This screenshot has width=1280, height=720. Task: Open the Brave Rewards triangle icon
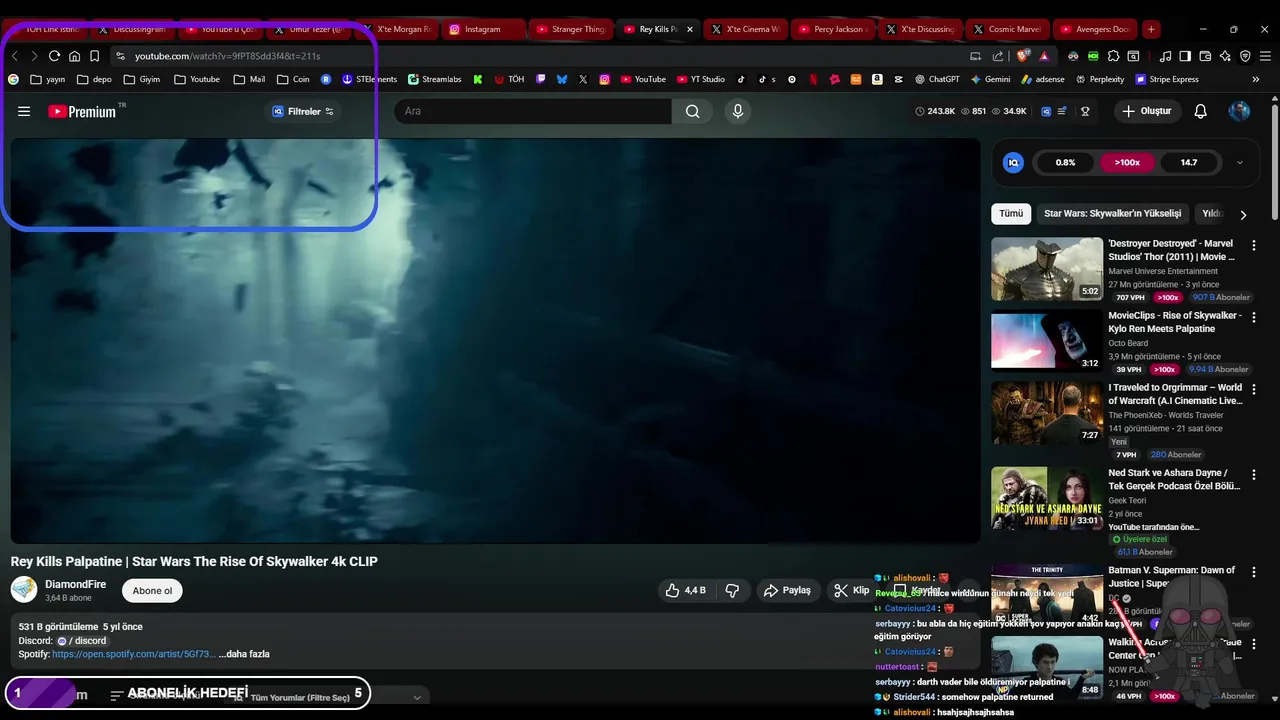(x=1044, y=56)
